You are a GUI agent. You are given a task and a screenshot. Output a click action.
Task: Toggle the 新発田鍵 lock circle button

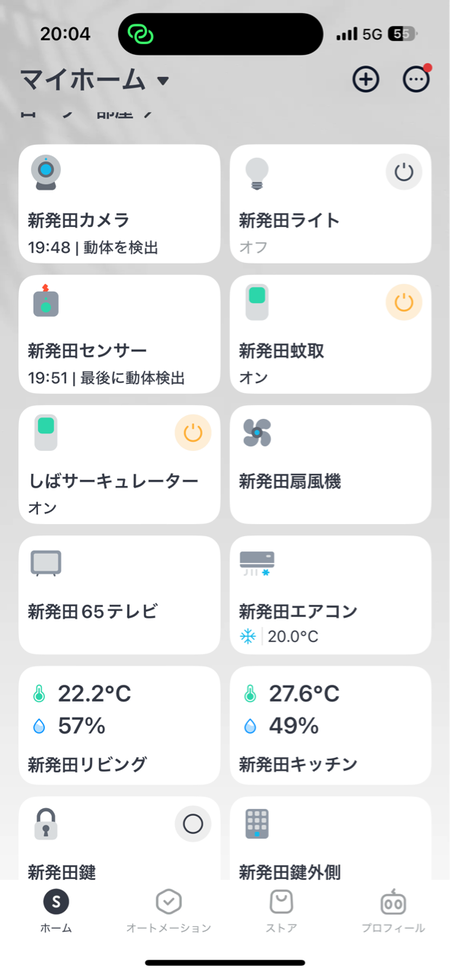pyautogui.click(x=193, y=825)
